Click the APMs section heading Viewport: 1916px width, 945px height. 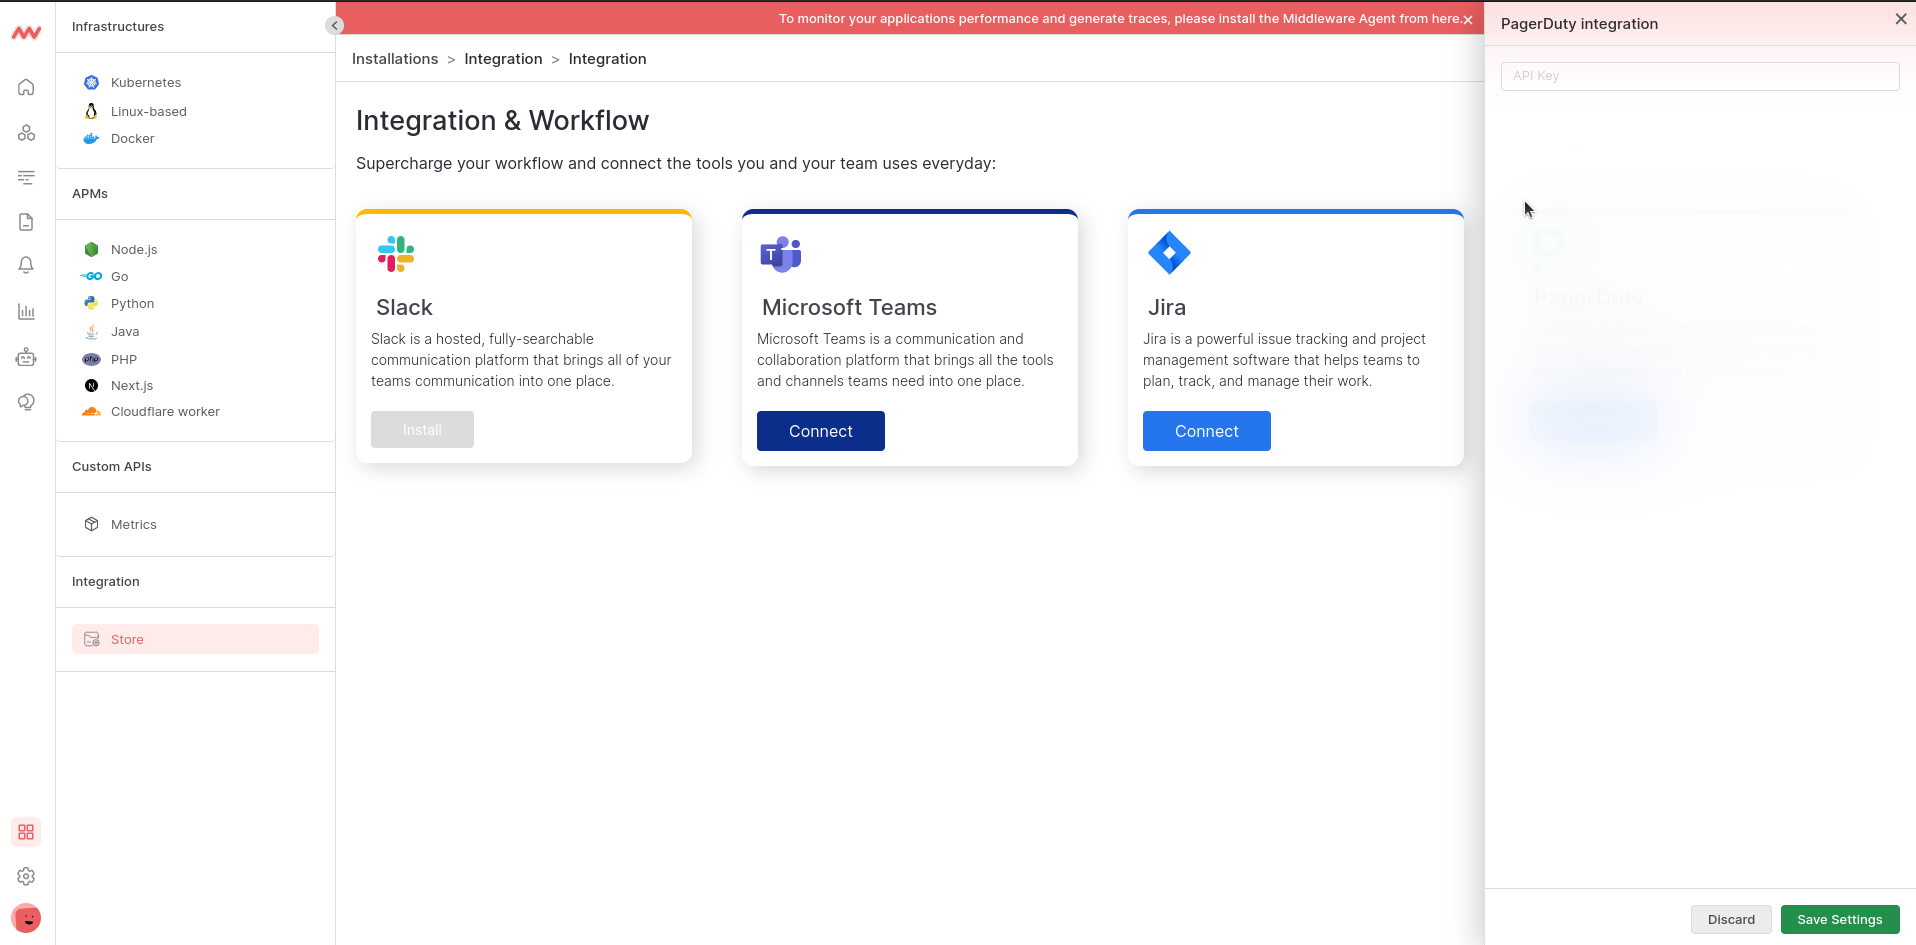(x=90, y=194)
